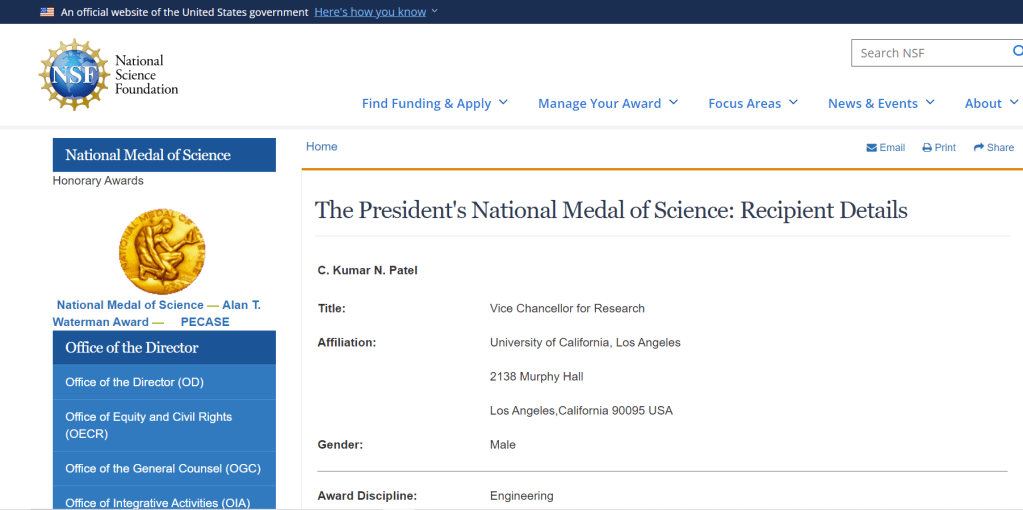Viewport: 1023px width, 510px height.
Task: Open the PECASE link
Action: tap(205, 322)
